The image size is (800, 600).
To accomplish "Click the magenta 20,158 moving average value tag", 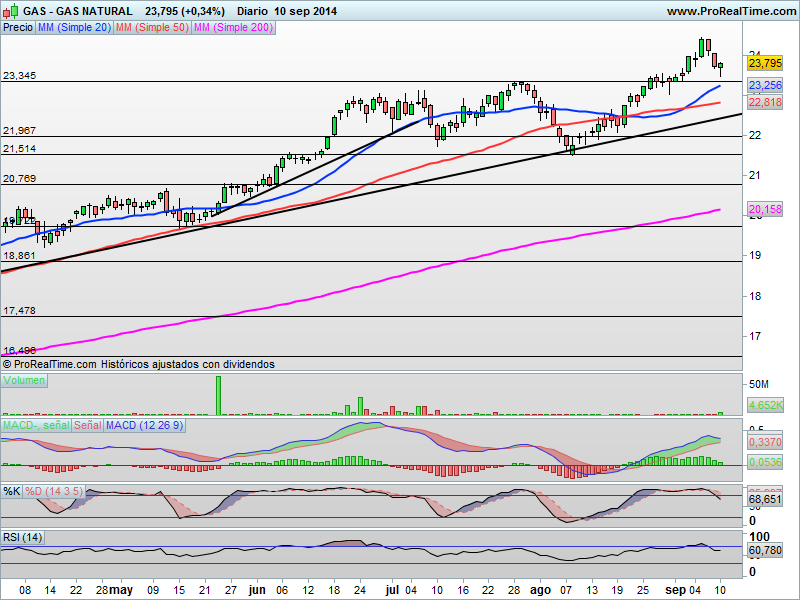I will point(765,209).
